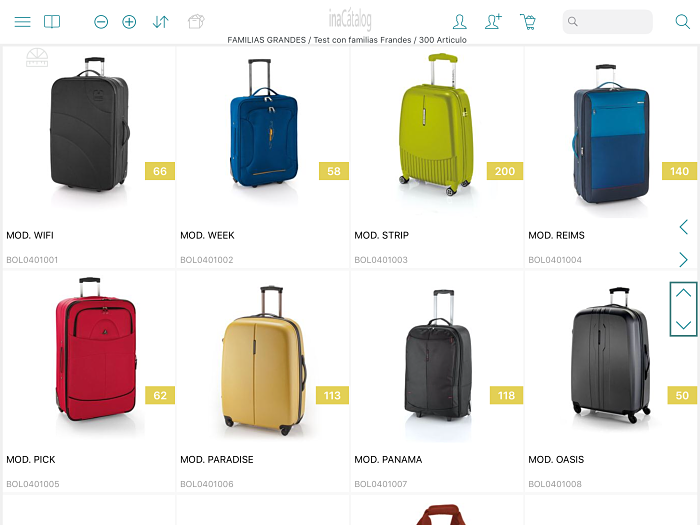
Task: Click the FAMILIAS GRANDES breadcrumb
Action: click(x=267, y=40)
